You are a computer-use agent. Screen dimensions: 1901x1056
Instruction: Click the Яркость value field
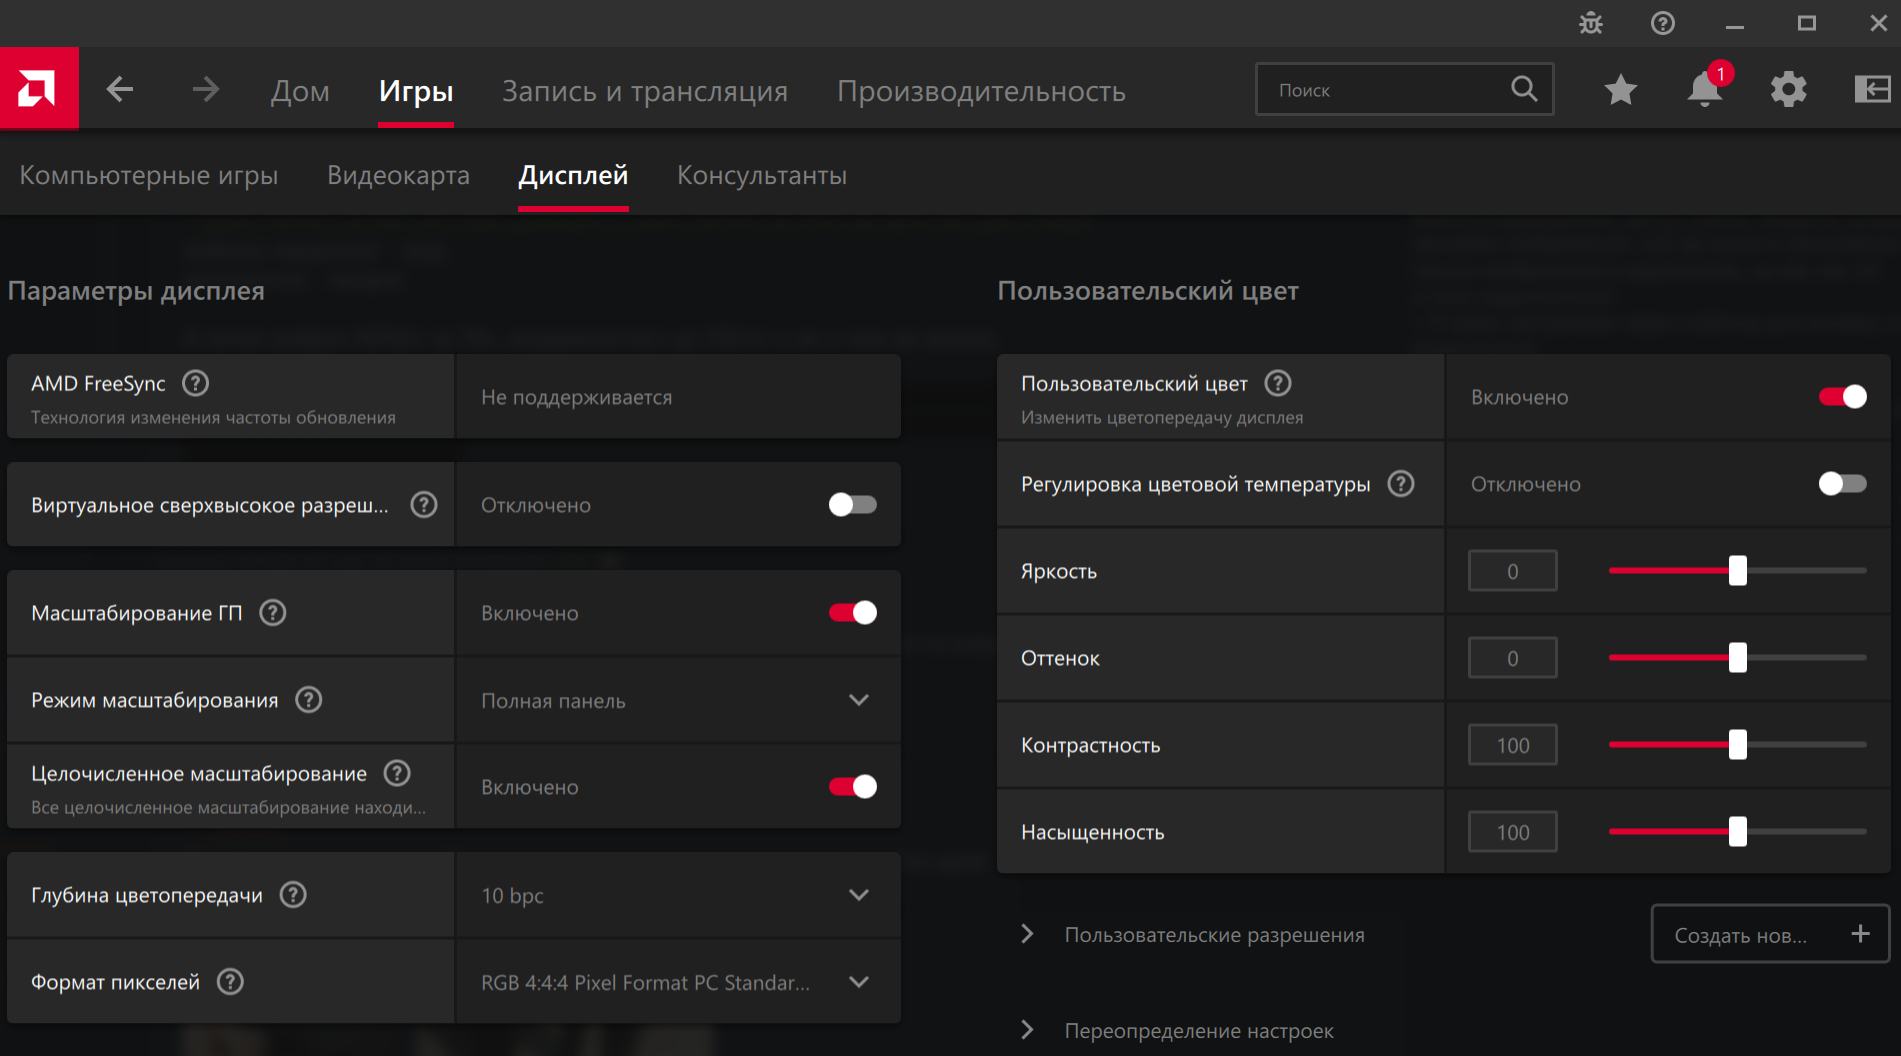tap(1513, 571)
